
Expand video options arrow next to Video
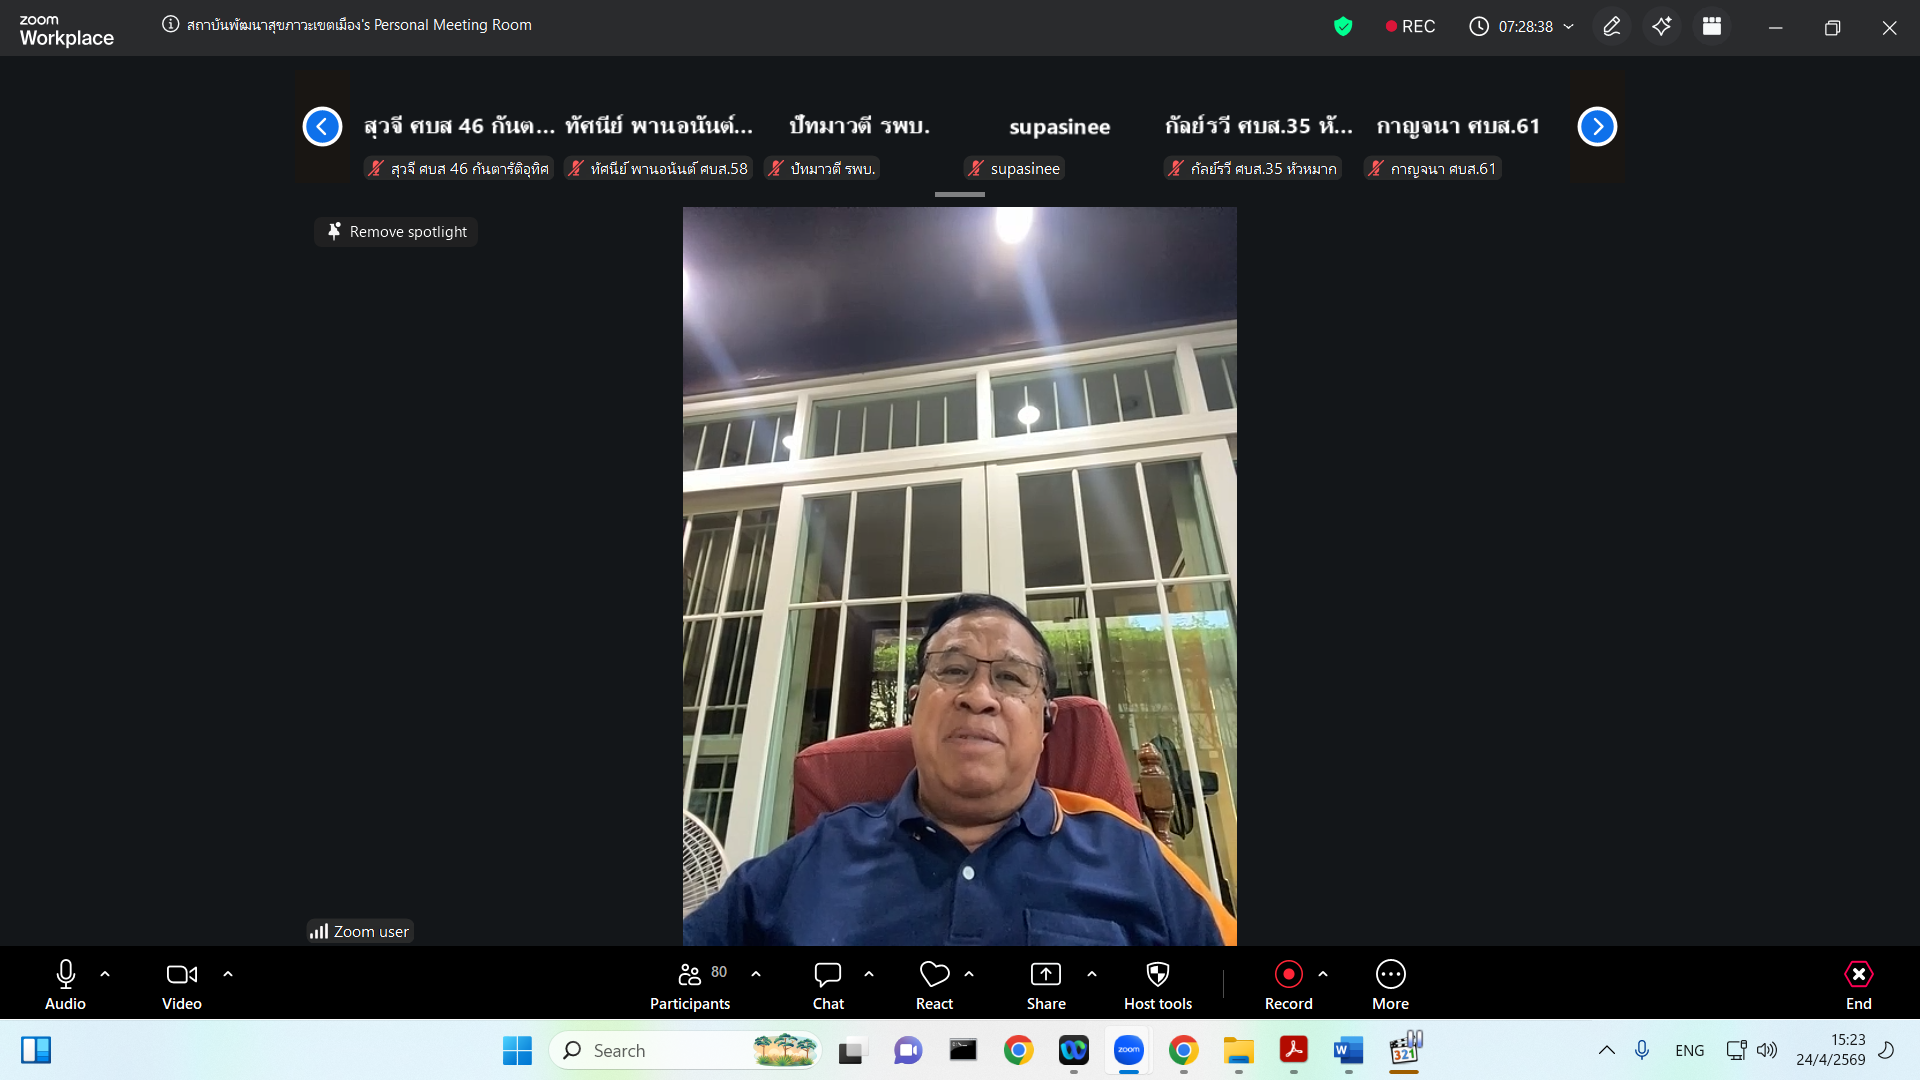(x=228, y=973)
